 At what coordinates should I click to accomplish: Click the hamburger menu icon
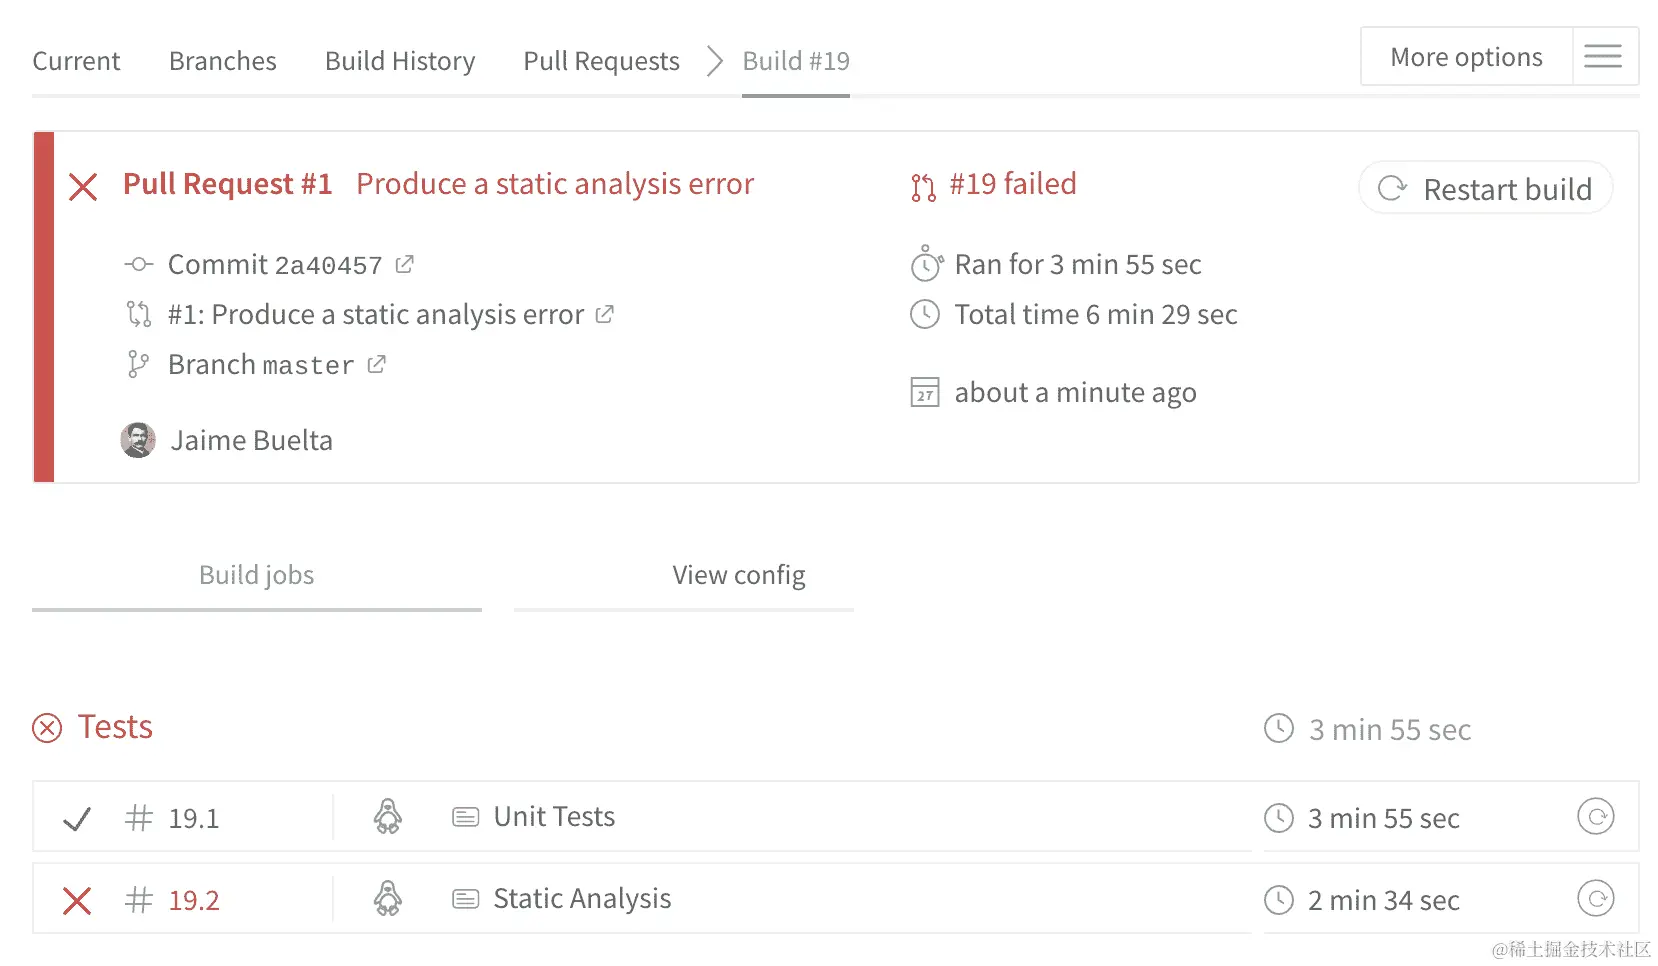tap(1603, 57)
